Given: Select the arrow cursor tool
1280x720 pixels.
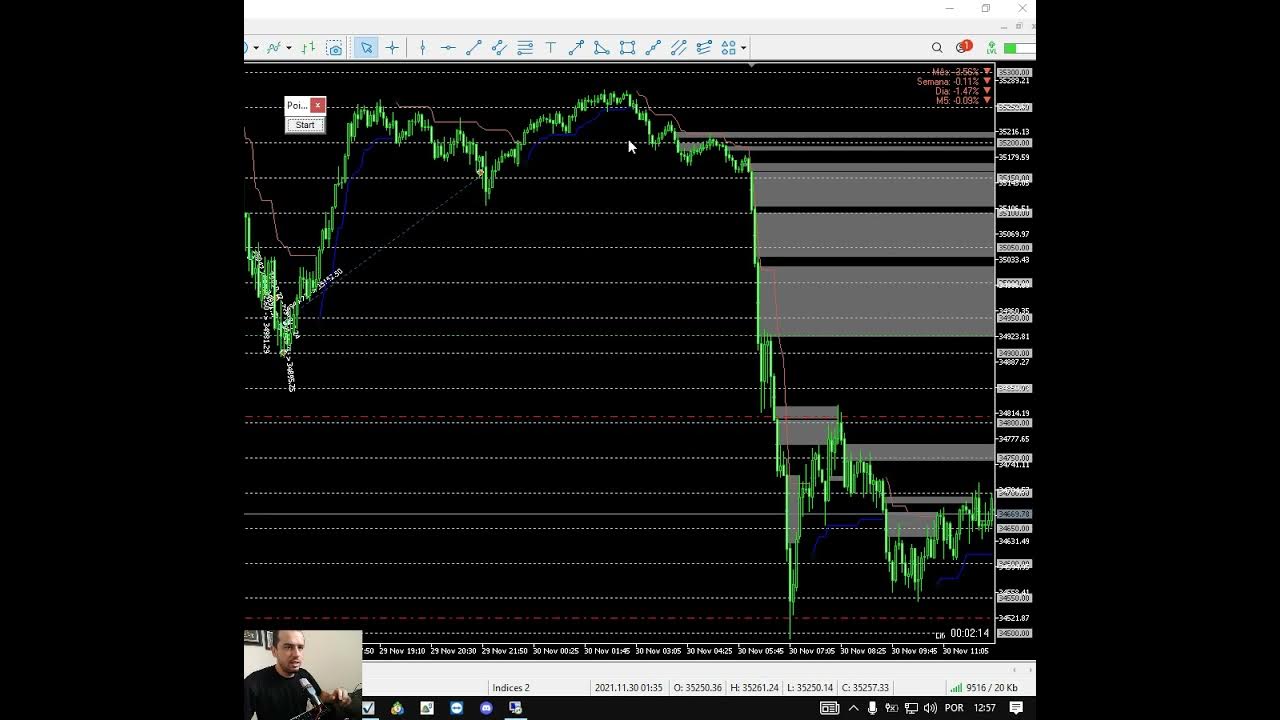Looking at the screenshot, I should point(366,47).
